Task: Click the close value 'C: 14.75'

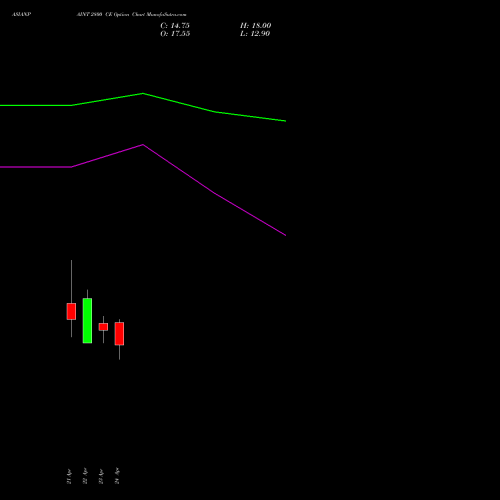Action: tap(175, 25)
